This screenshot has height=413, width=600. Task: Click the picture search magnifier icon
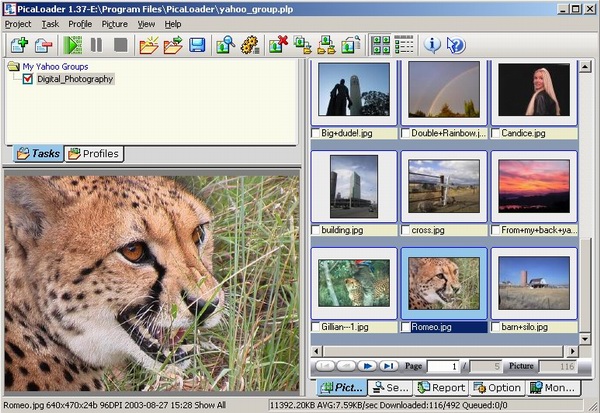coord(225,45)
